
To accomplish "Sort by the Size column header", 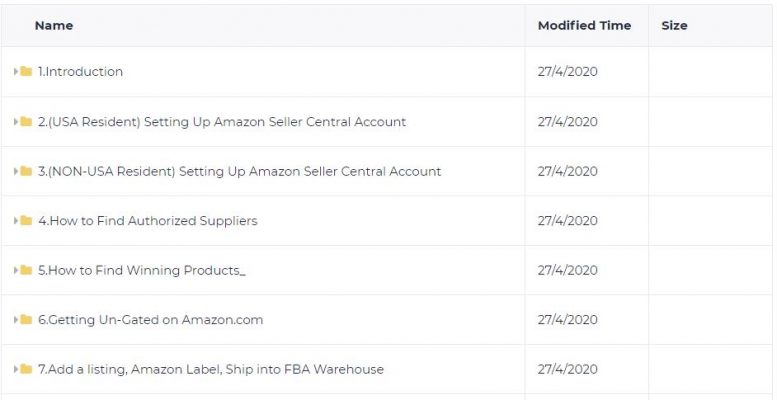I will (674, 26).
